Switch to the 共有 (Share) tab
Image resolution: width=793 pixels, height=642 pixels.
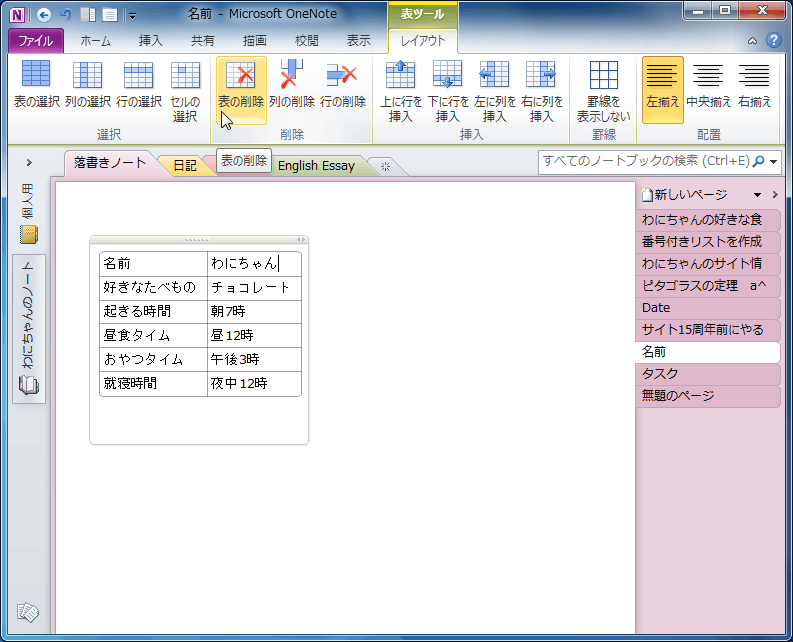point(202,41)
